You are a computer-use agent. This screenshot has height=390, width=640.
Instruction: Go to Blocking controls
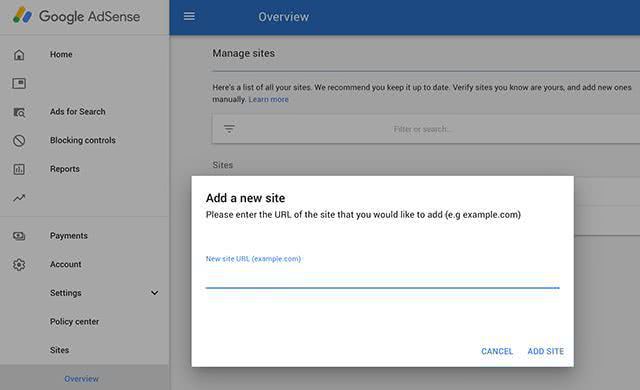point(83,140)
